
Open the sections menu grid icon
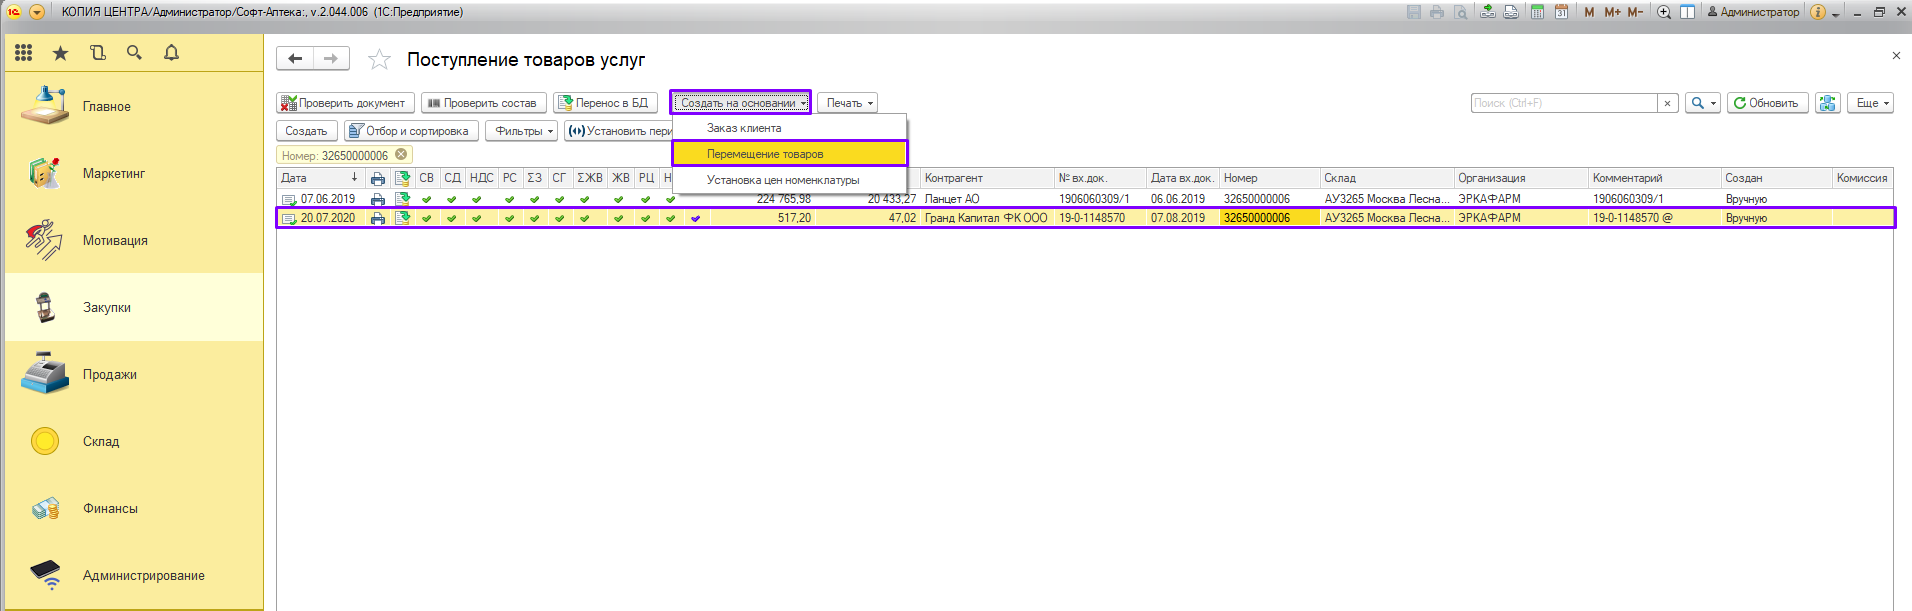(24, 53)
